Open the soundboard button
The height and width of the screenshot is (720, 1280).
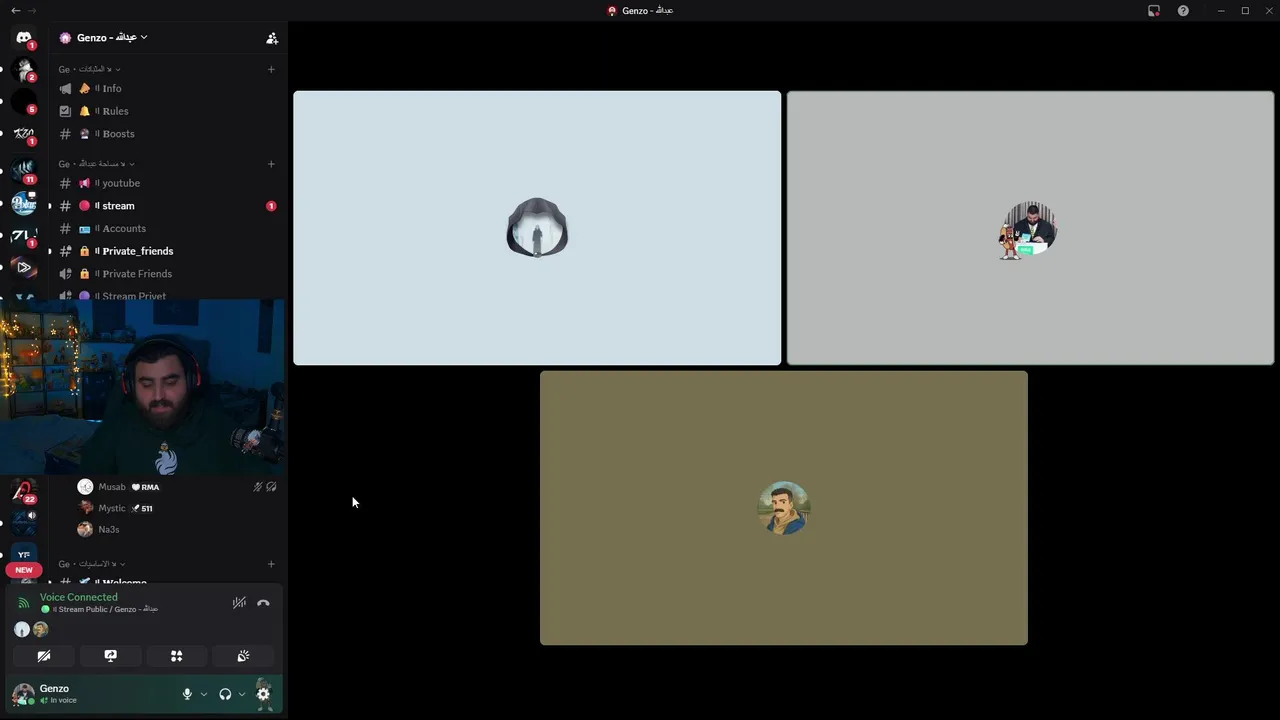click(x=243, y=656)
